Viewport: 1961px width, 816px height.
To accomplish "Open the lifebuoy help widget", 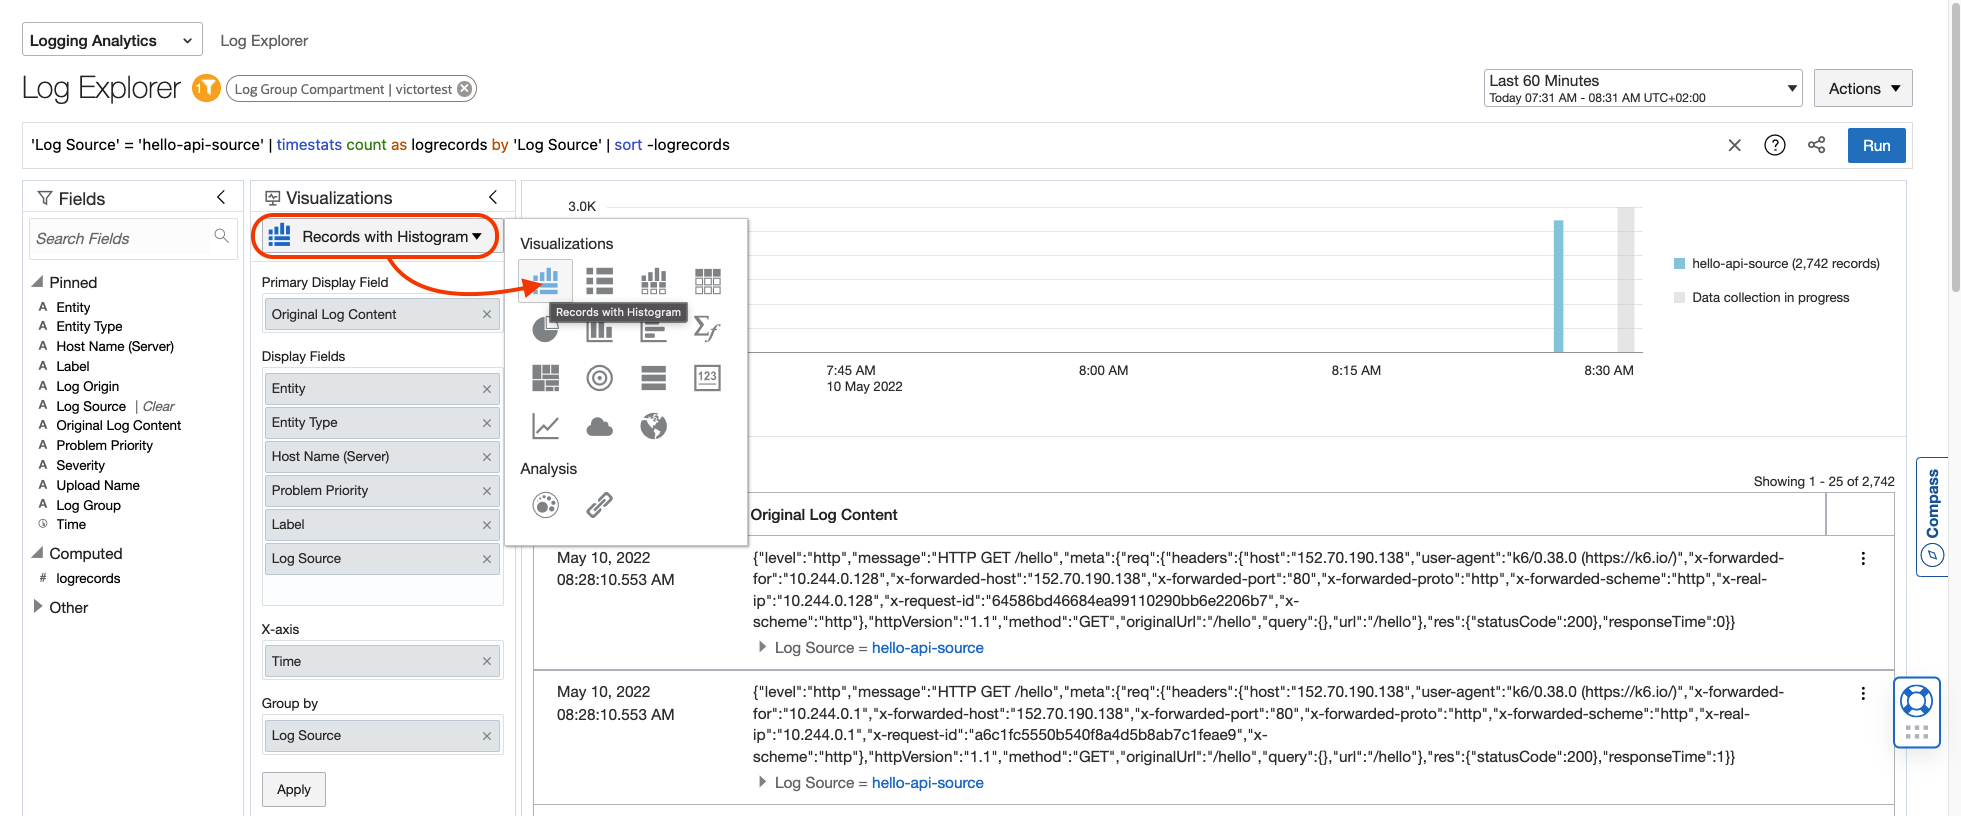I will click(1916, 700).
